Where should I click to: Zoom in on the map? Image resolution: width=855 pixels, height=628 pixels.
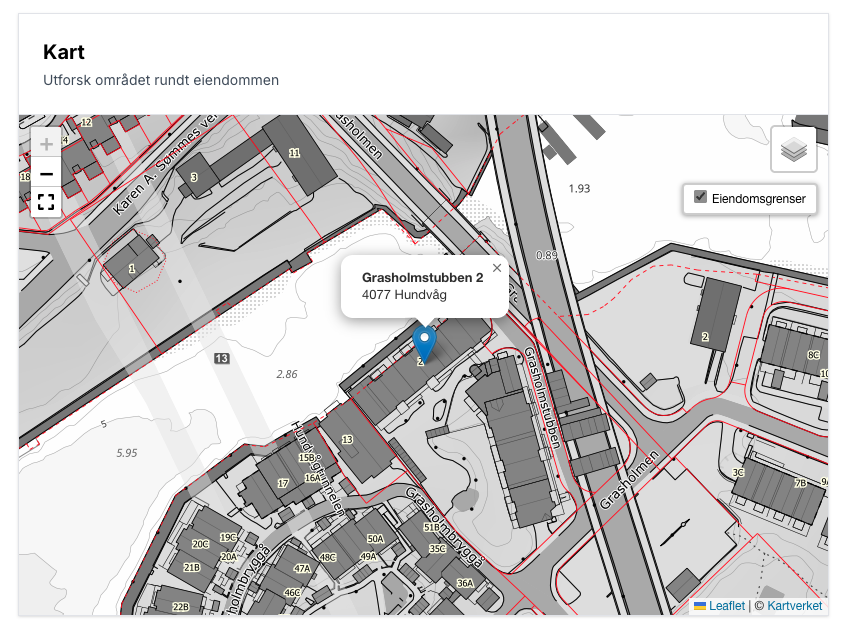pyautogui.click(x=46, y=144)
